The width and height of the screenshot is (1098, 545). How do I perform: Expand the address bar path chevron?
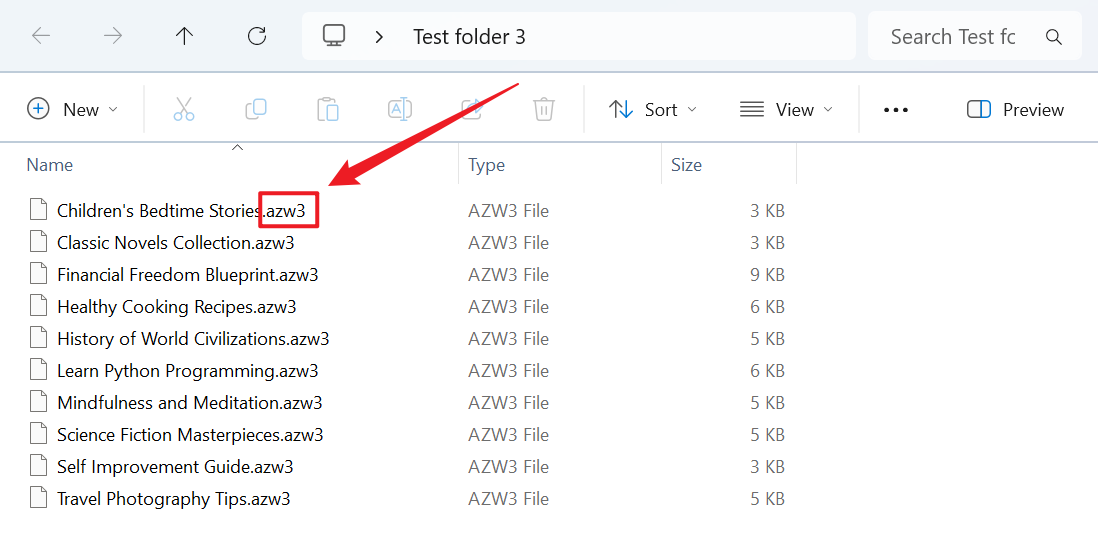click(x=379, y=37)
